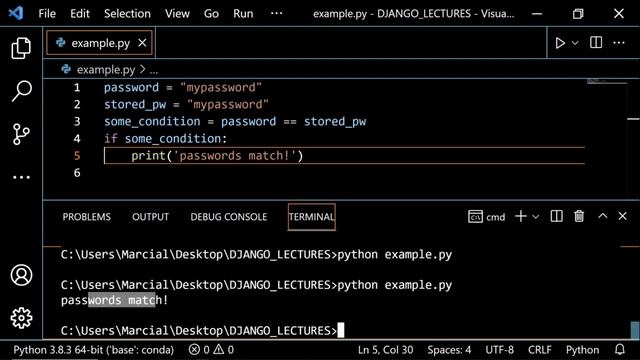The height and width of the screenshot is (360, 640).
Task: Split the editor to the right
Action: pos(596,42)
